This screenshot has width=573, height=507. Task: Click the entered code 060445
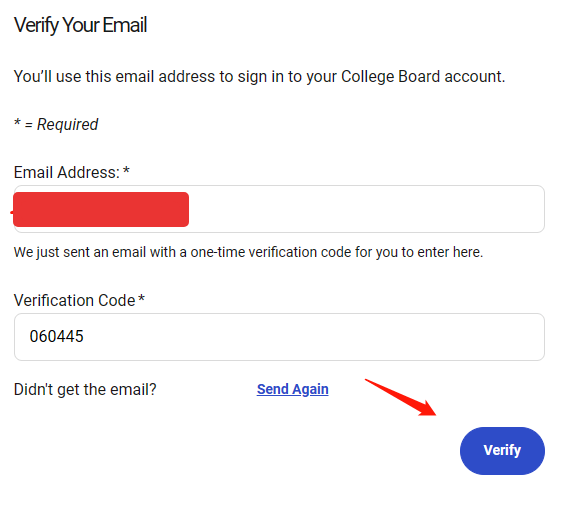57,336
